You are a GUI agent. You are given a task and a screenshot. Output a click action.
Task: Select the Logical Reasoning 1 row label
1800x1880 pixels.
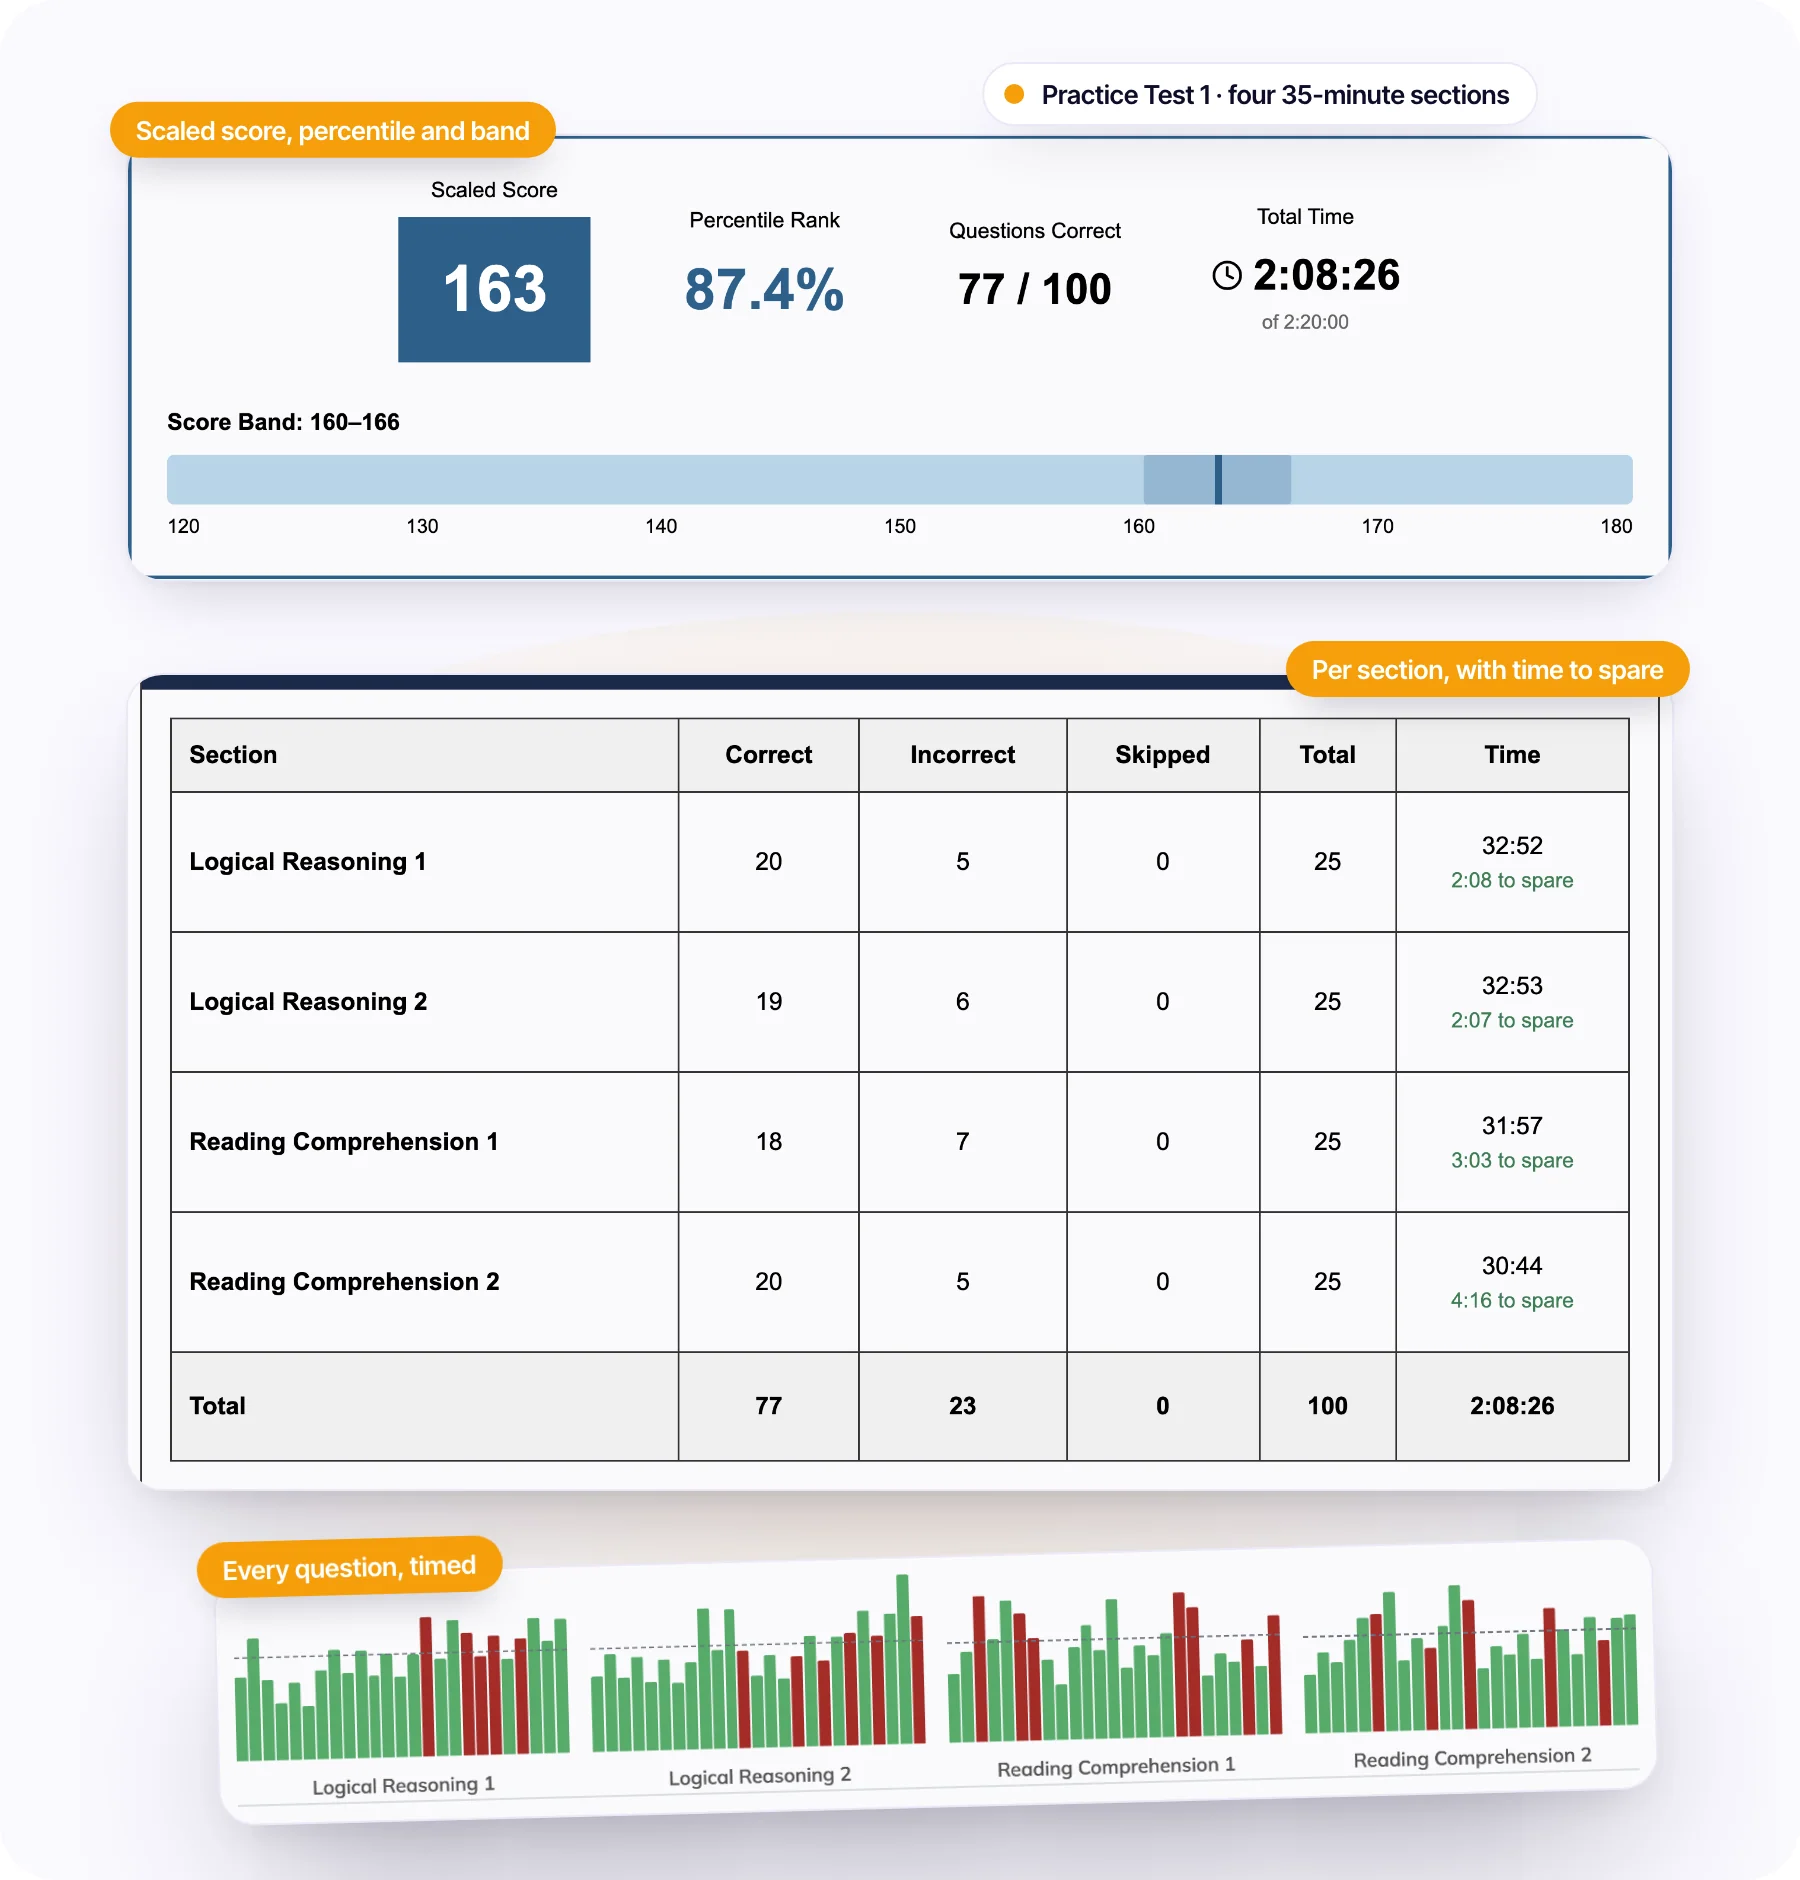(308, 862)
